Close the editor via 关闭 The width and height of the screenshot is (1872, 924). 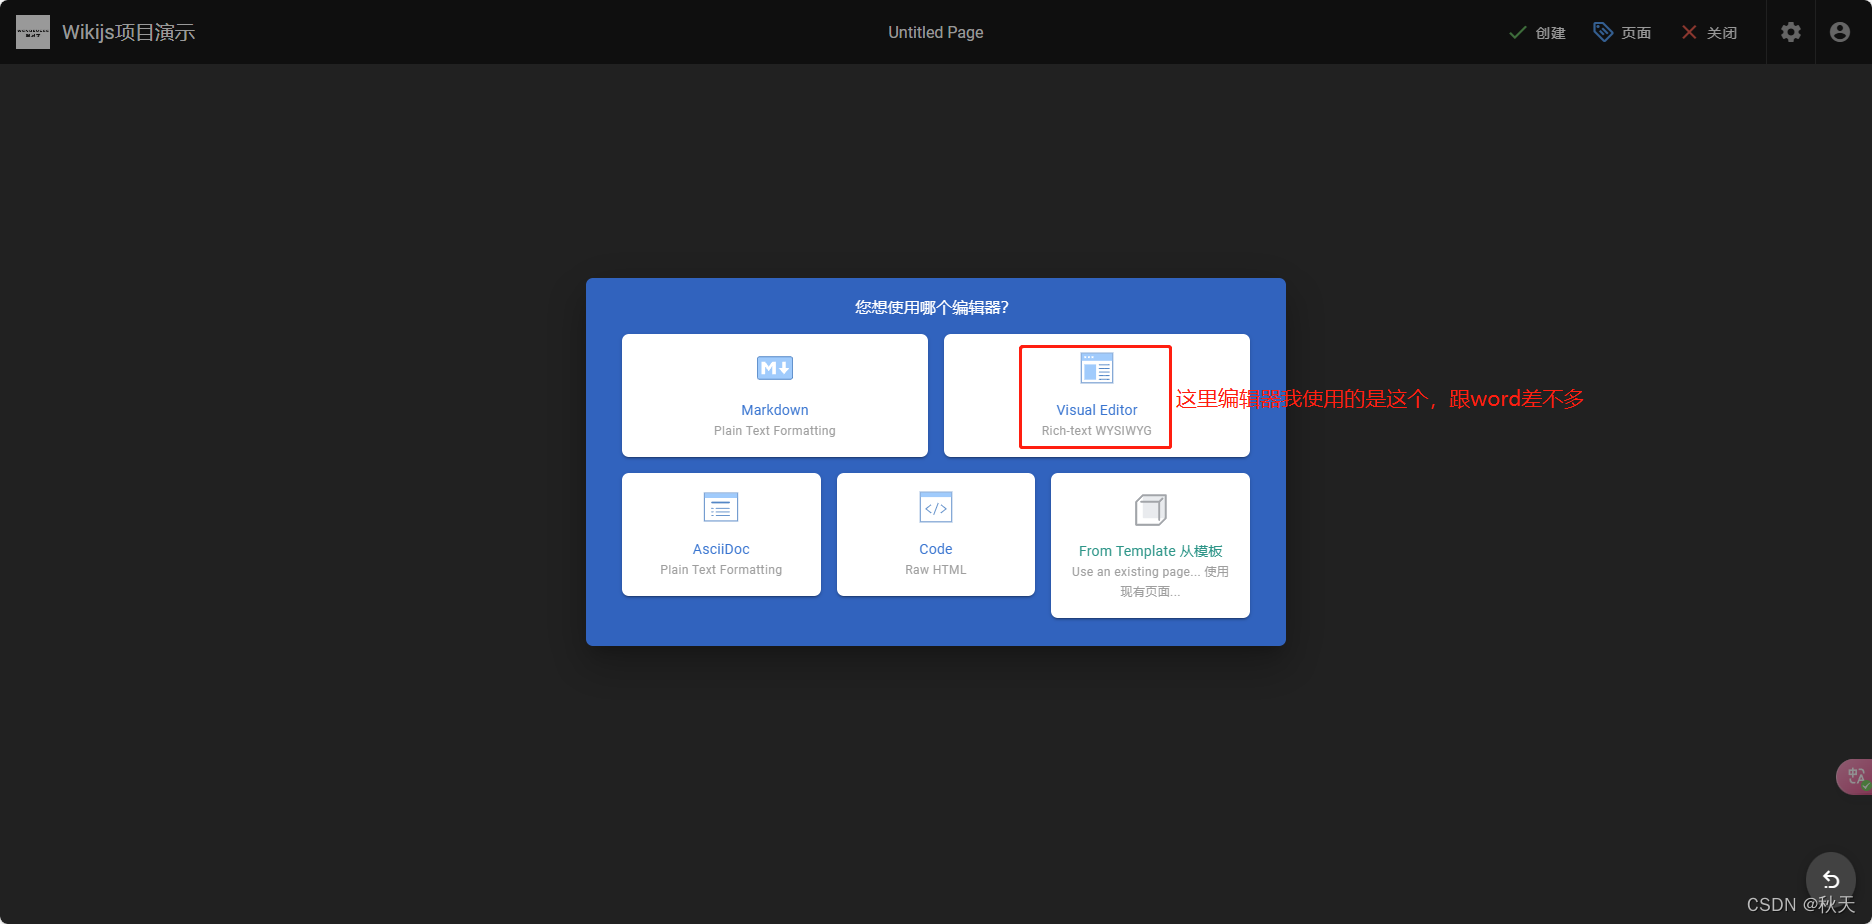click(1710, 31)
